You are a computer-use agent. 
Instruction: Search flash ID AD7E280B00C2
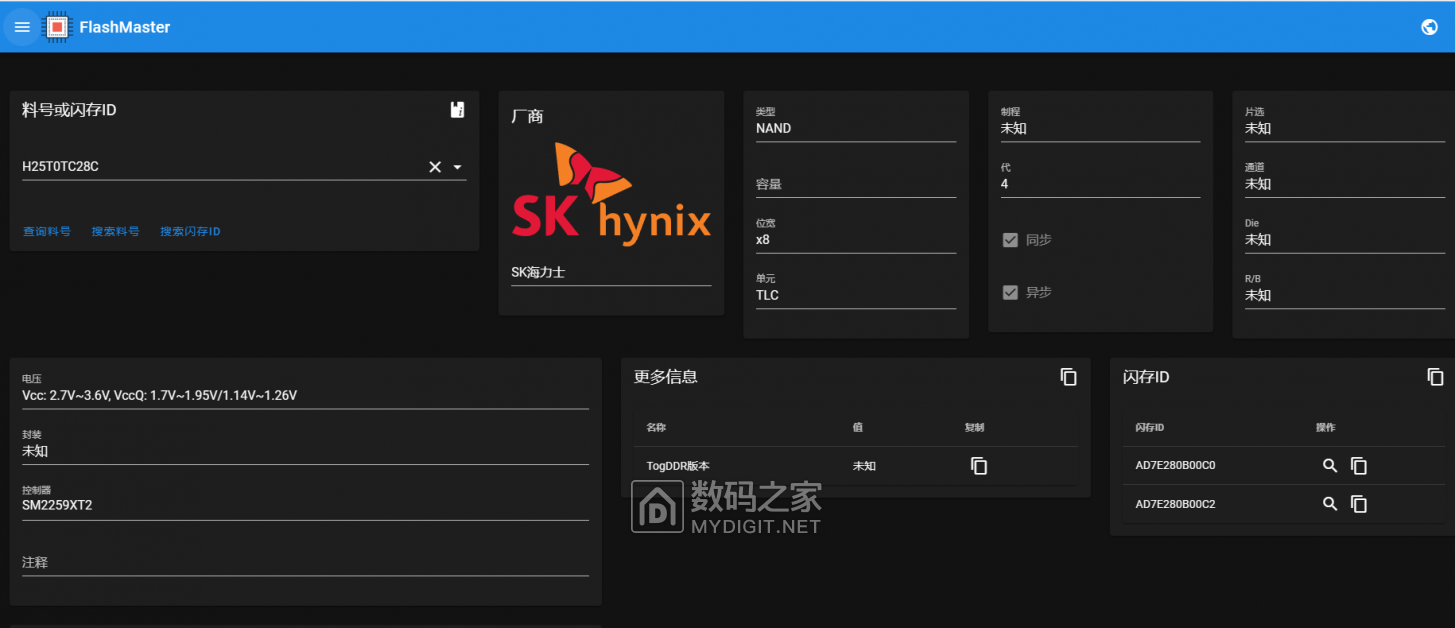pyautogui.click(x=1330, y=504)
